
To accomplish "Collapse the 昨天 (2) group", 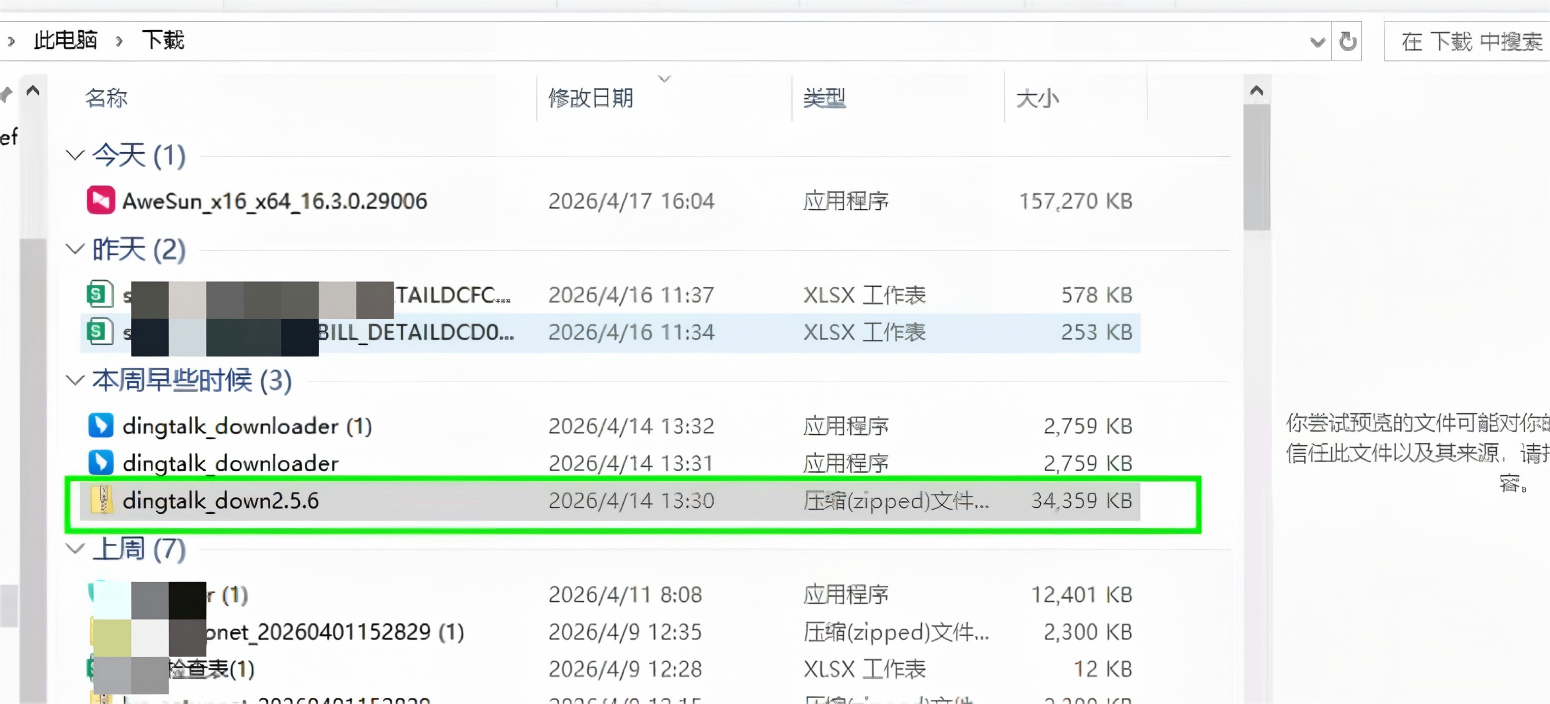I will point(74,250).
